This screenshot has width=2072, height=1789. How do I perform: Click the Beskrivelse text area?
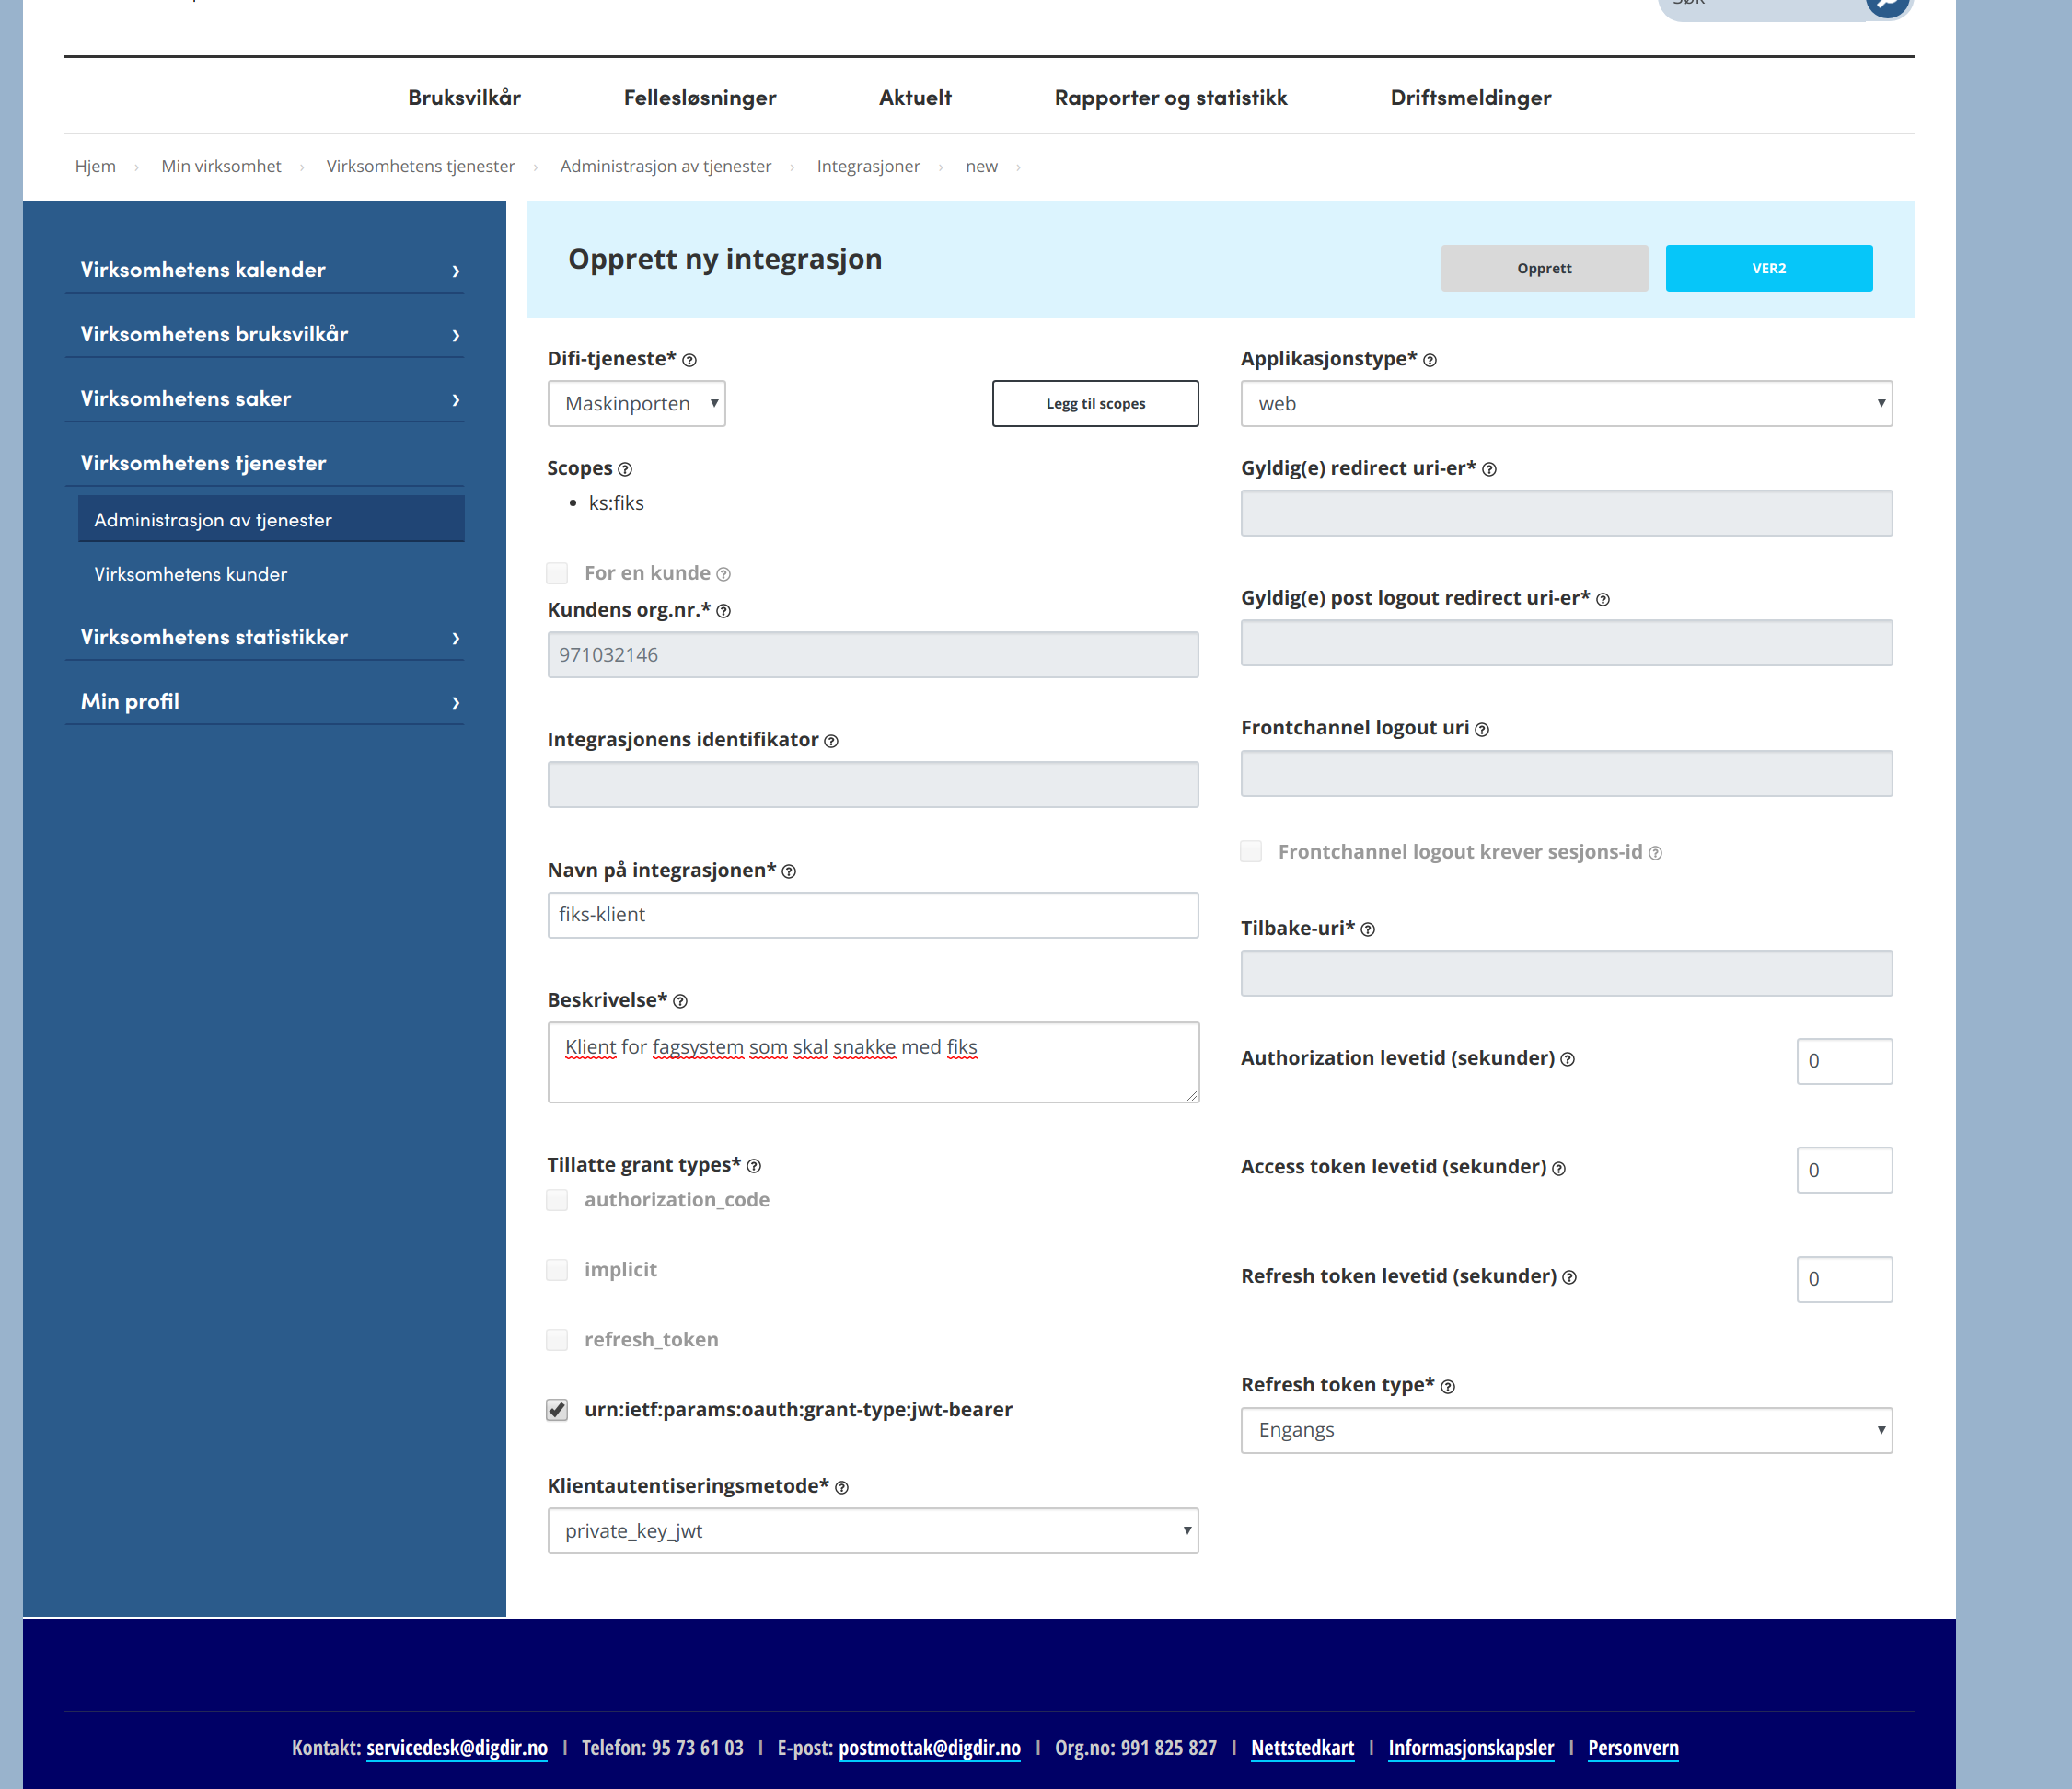[873, 1062]
